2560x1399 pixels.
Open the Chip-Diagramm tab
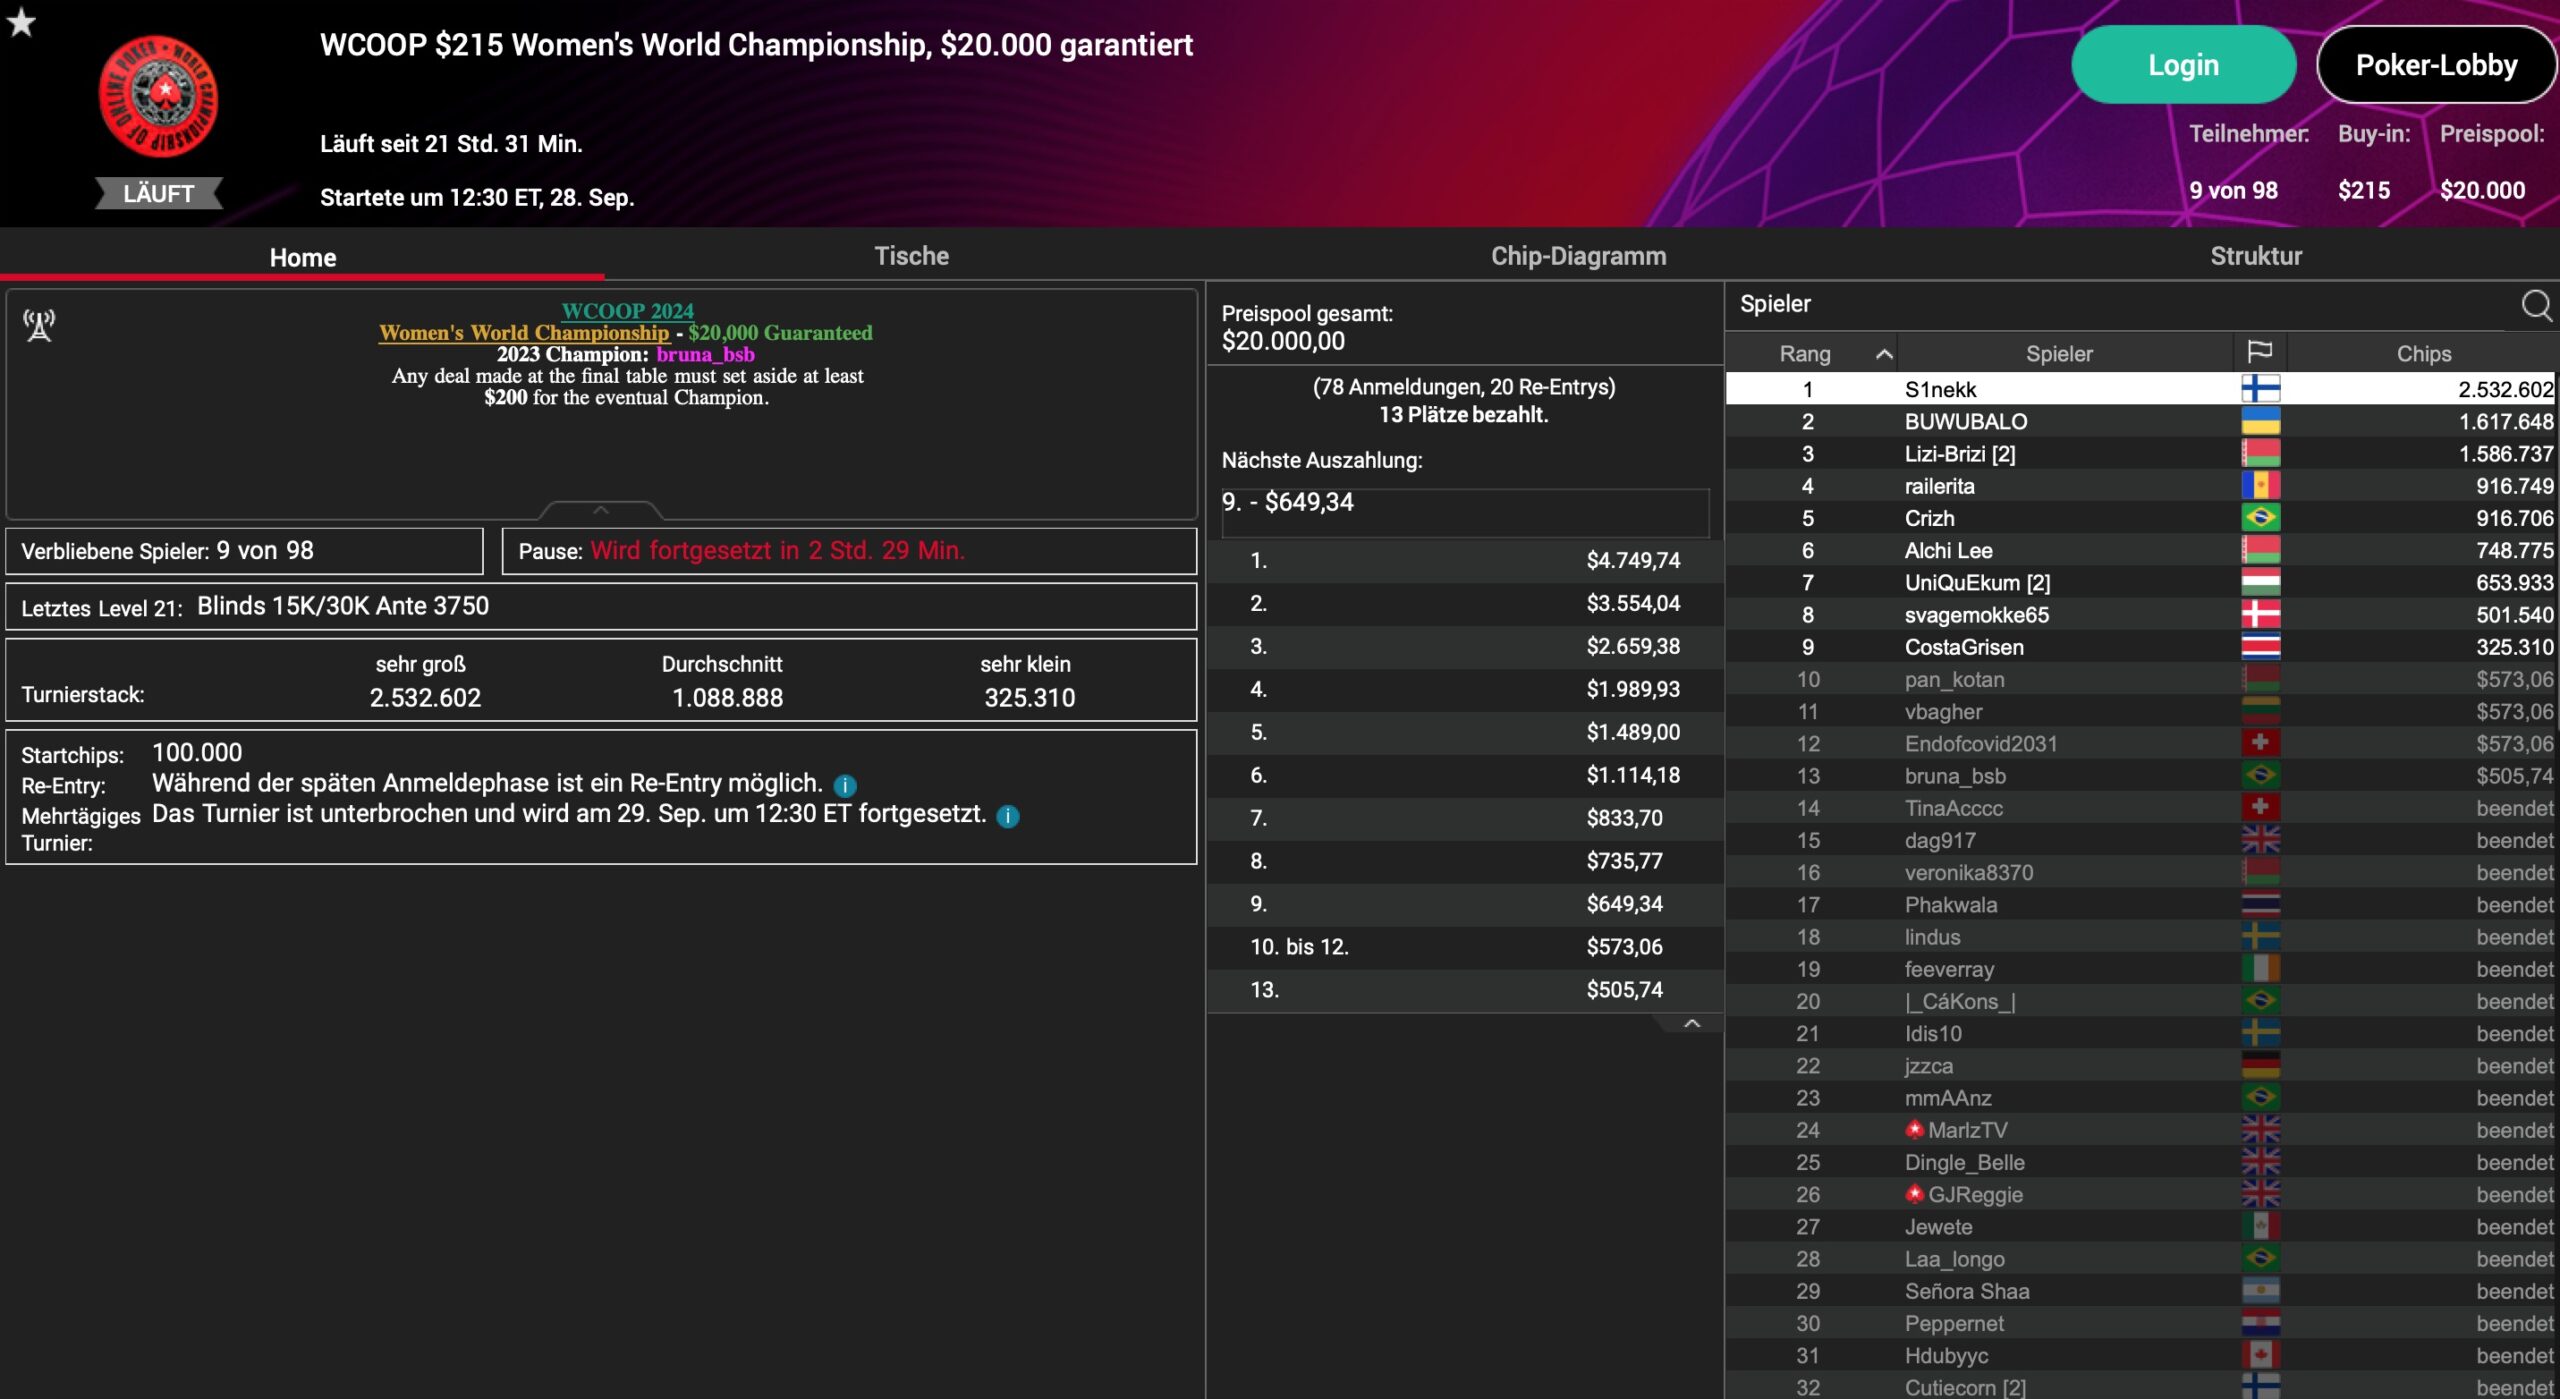[x=1578, y=256]
